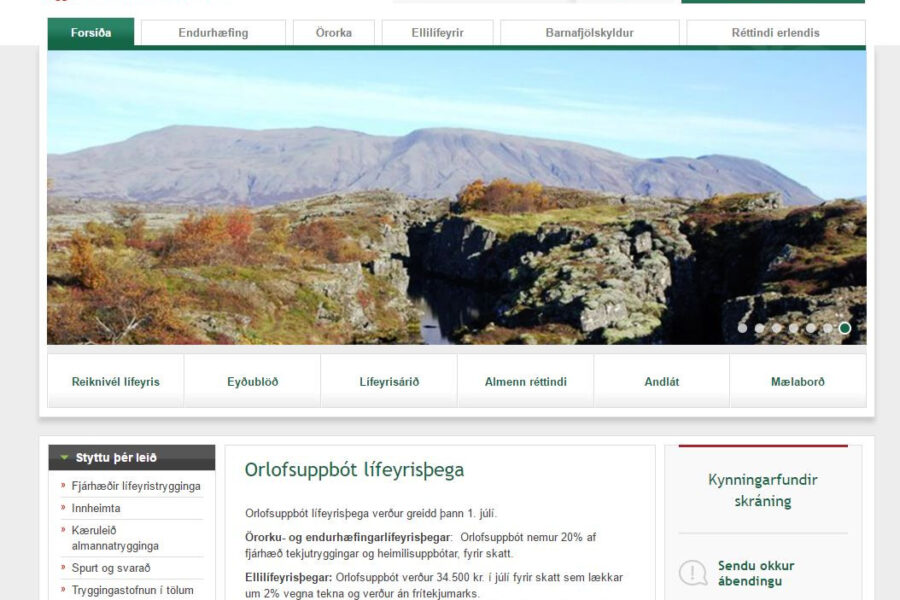Collapse the 'Styttu þér leið' panel arrow
This screenshot has height=600, width=900.
tap(65, 458)
